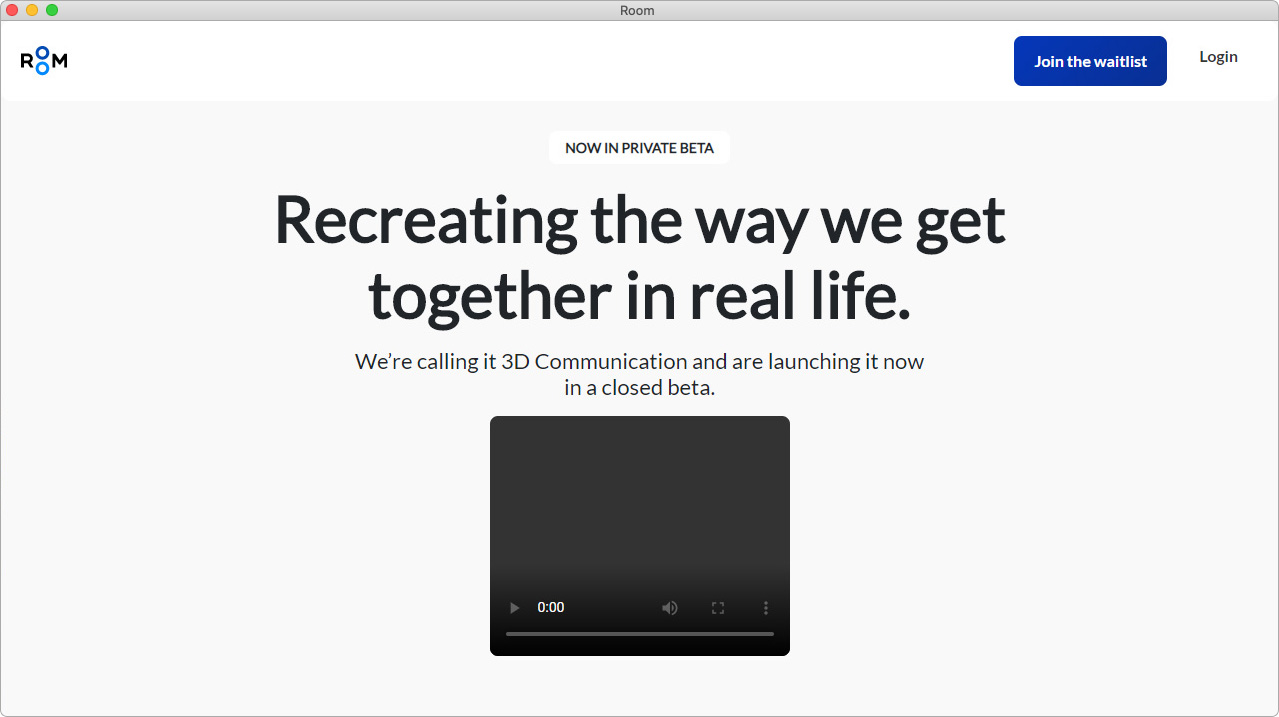Click the headline text about getting together
Viewport: 1279px width, 717px height.
pyautogui.click(x=639, y=257)
